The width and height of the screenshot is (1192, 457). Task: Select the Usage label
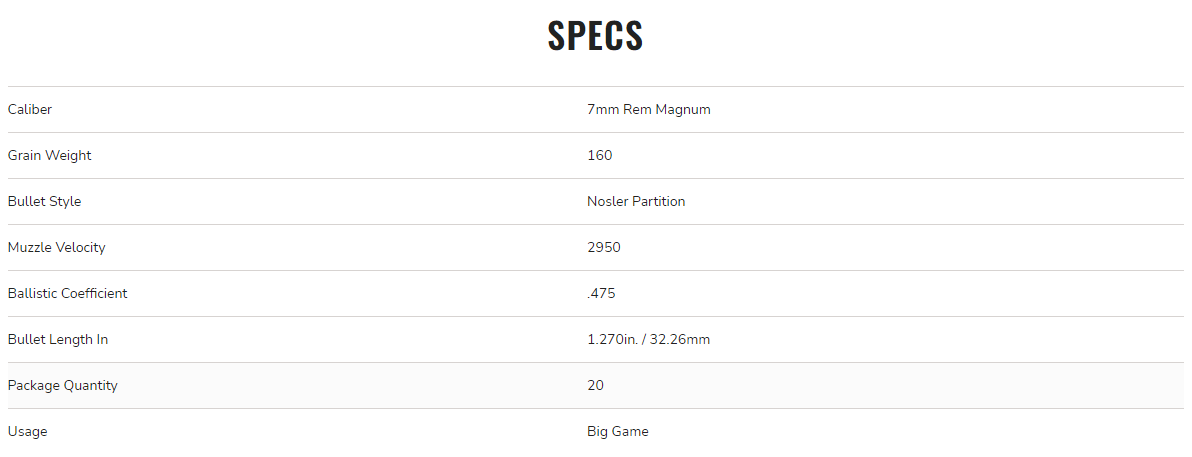pos(27,431)
